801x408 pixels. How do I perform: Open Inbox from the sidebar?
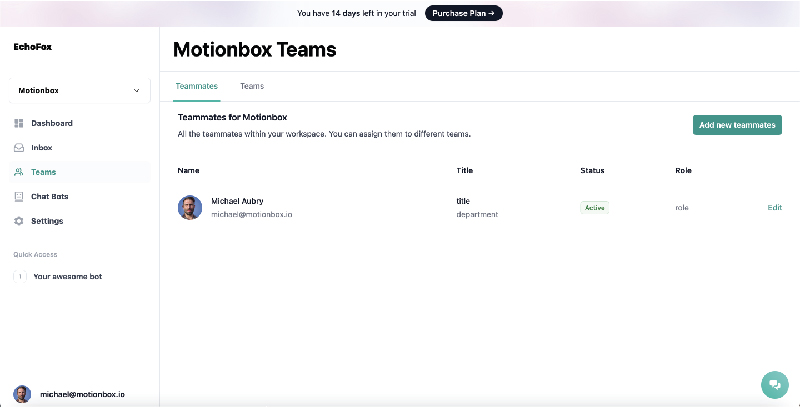tap(41, 147)
